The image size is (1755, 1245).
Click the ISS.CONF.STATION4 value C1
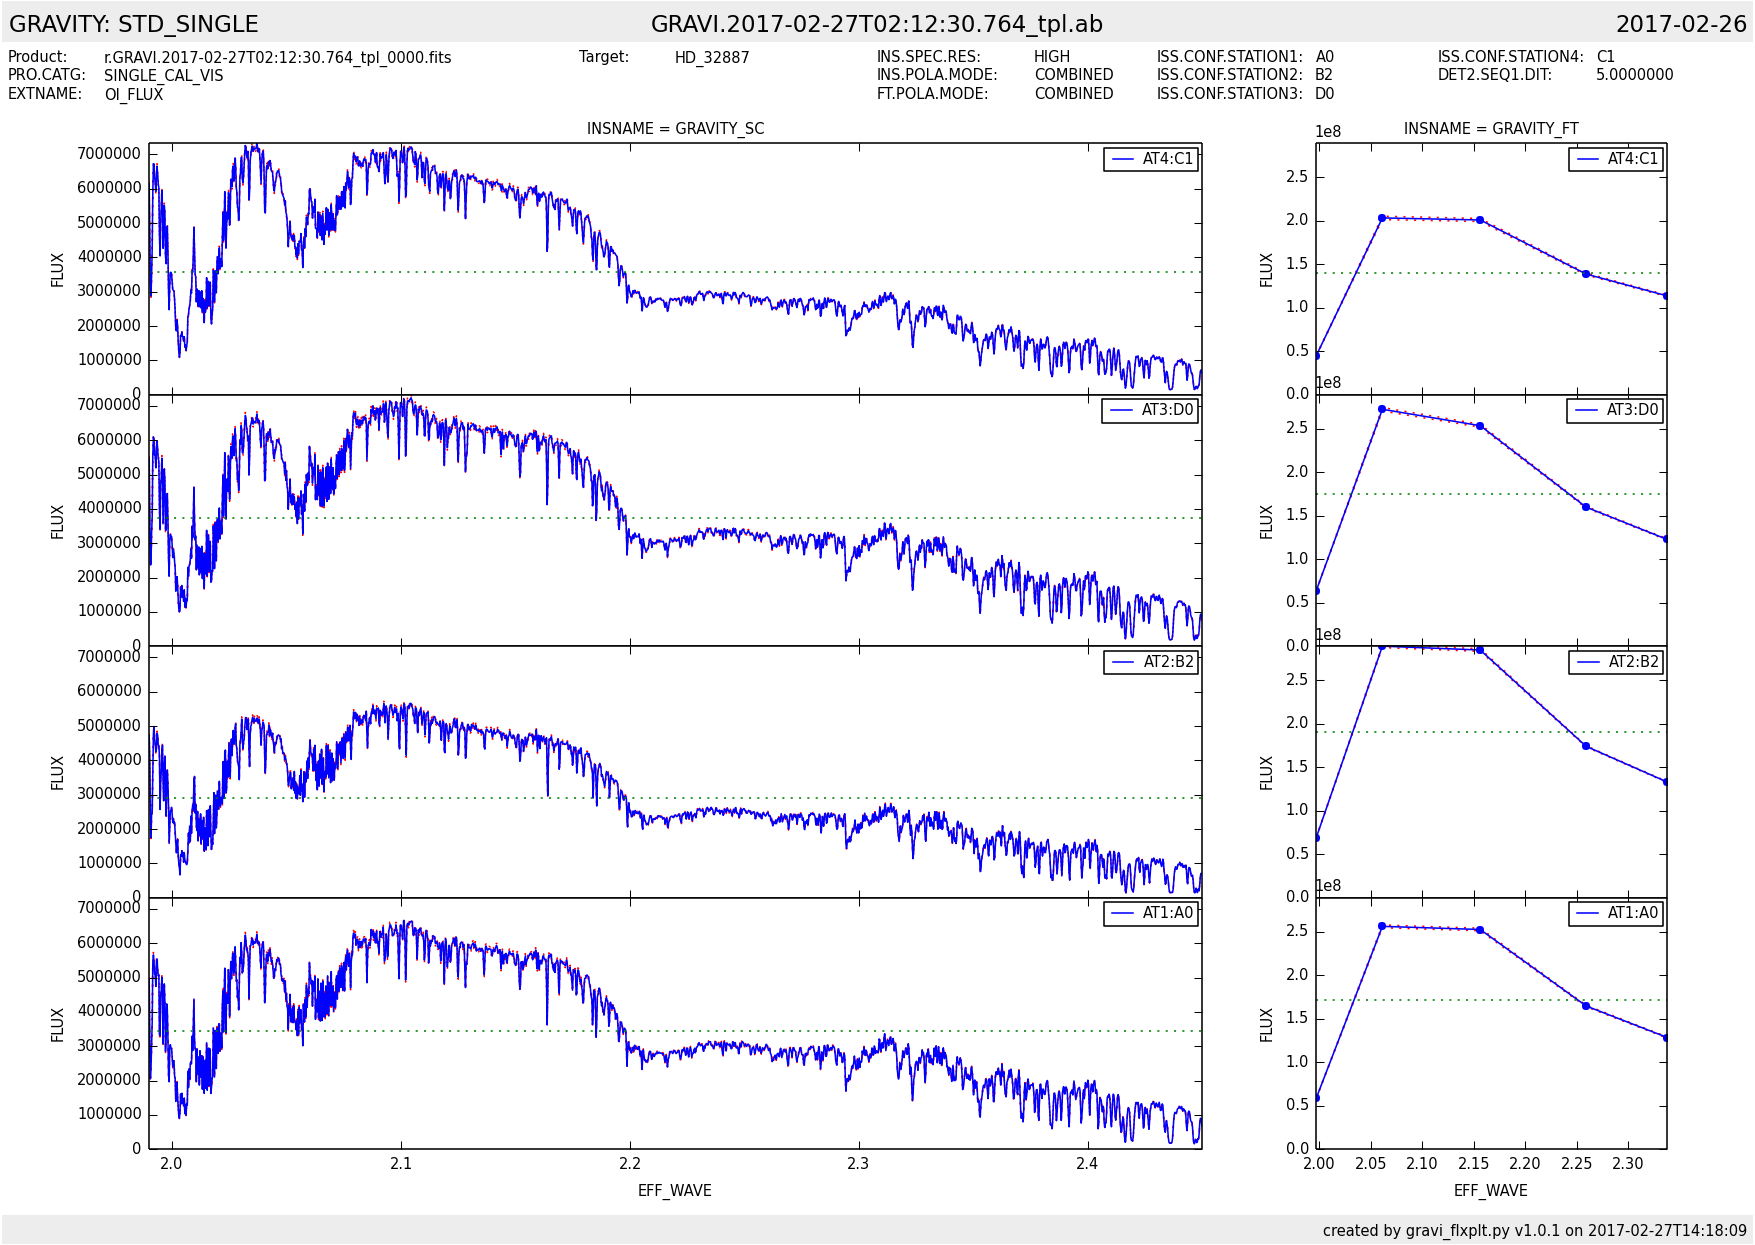click(1606, 57)
